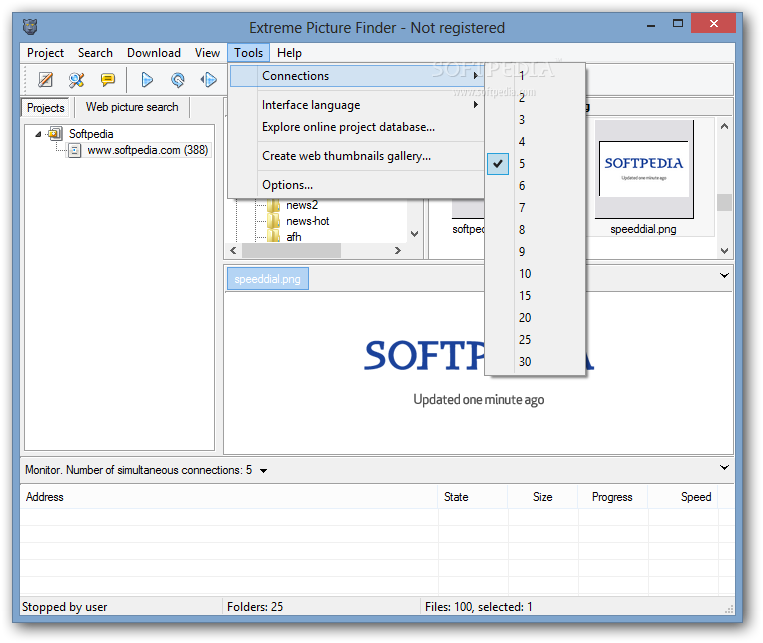Set connections to 10
Screen dimensions: 763x643
(535, 274)
